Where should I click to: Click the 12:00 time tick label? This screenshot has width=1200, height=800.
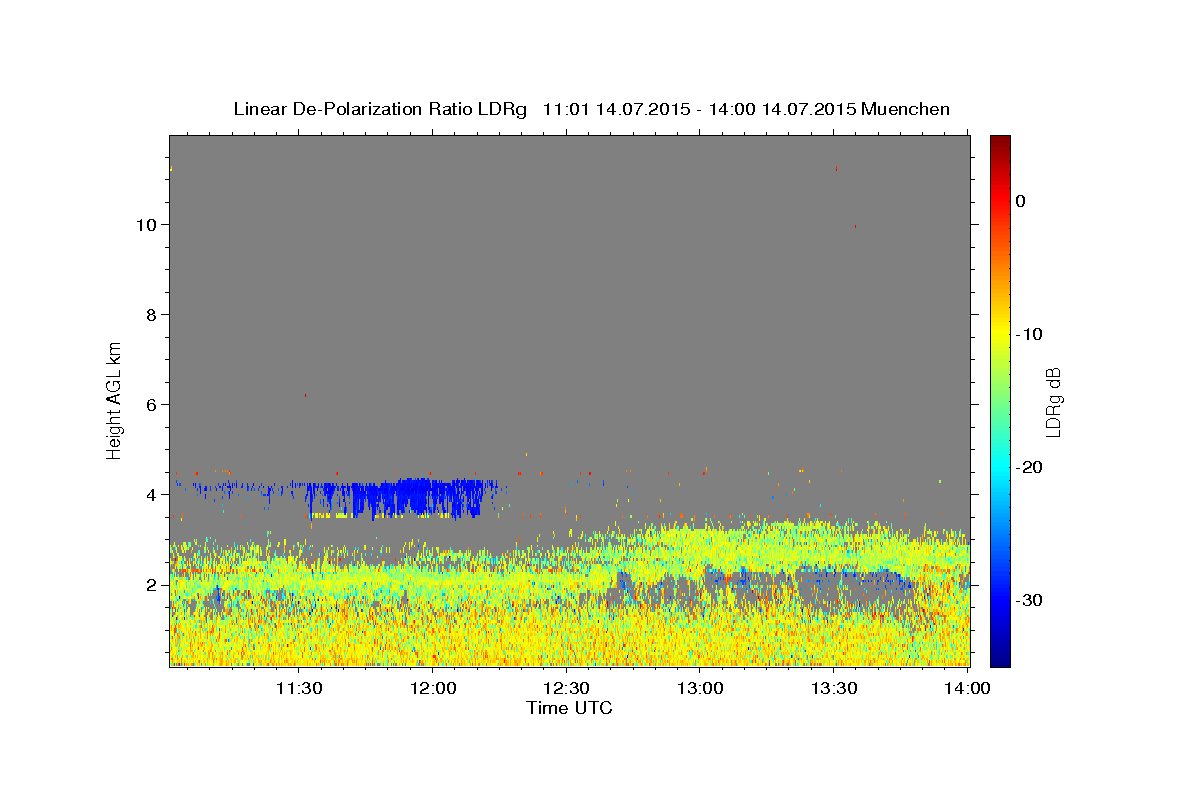coord(433,688)
